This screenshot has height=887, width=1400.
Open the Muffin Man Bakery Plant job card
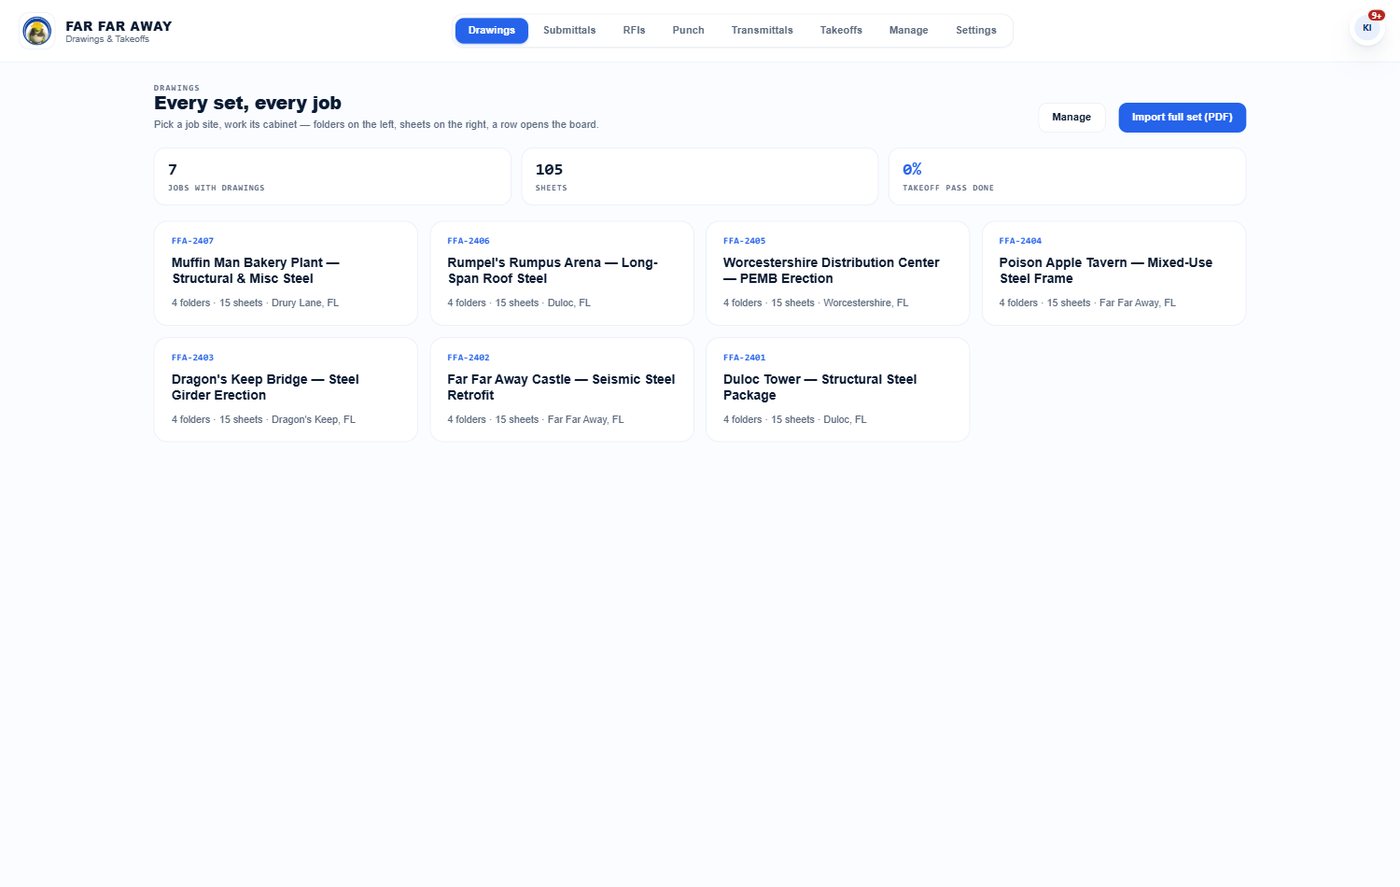click(286, 273)
